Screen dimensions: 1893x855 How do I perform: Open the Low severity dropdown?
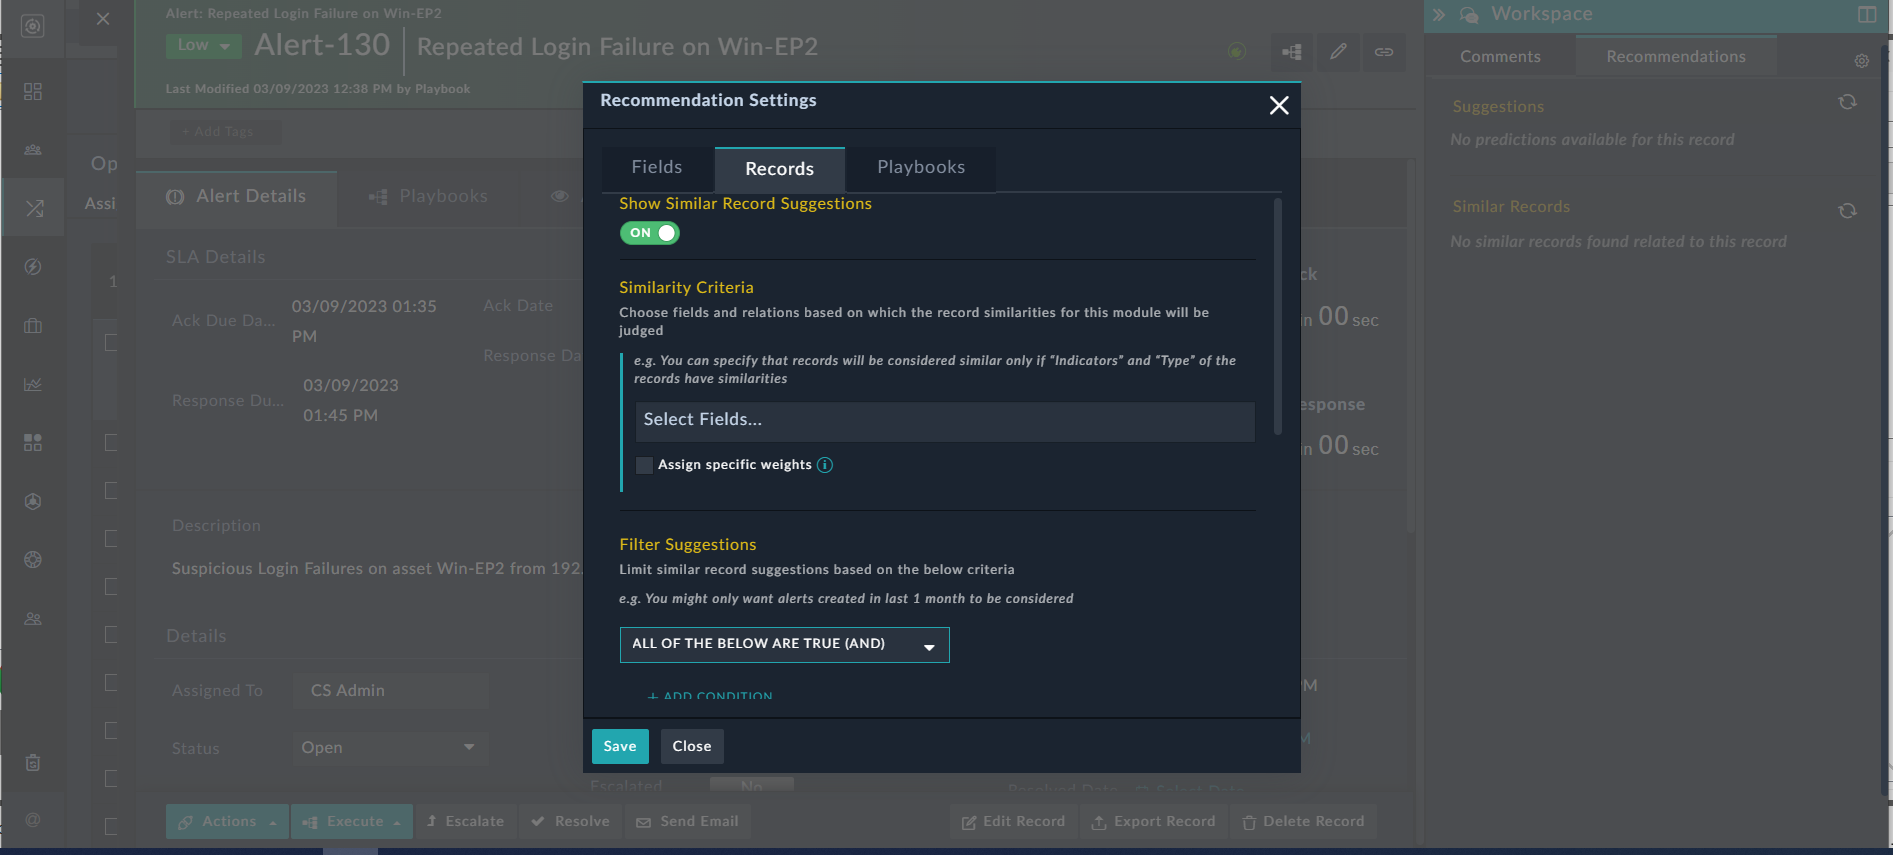pyautogui.click(x=204, y=45)
